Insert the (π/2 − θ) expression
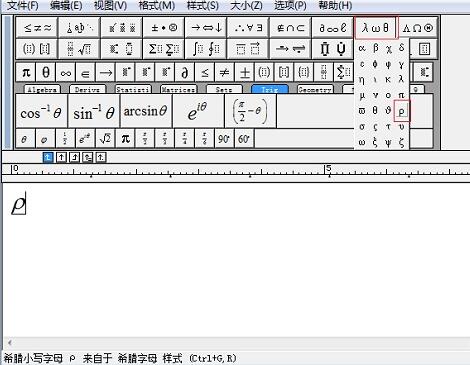 (250, 111)
